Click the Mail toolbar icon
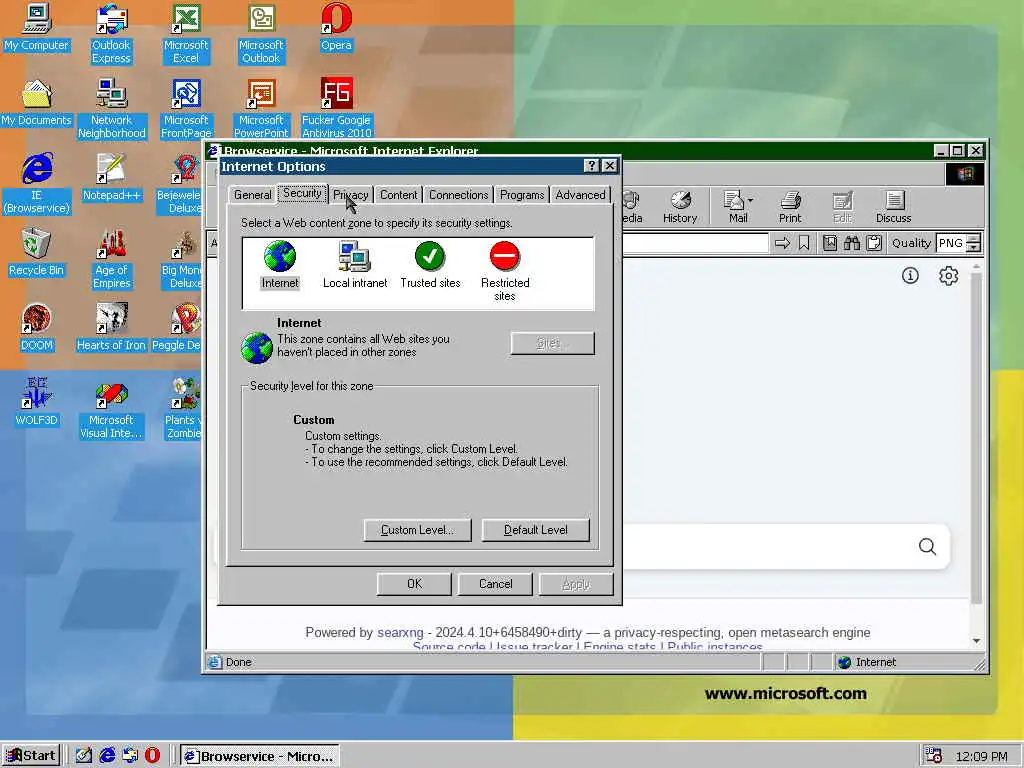This screenshot has width=1024, height=768. click(x=737, y=207)
